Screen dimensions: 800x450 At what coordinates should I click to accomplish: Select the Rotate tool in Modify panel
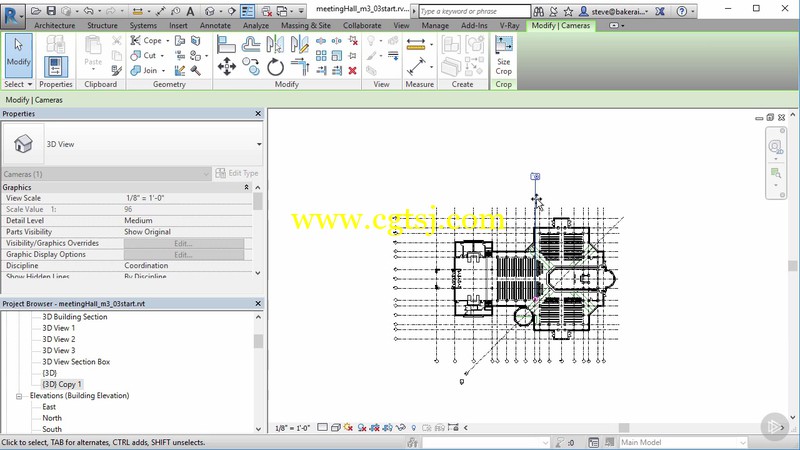[x=276, y=67]
